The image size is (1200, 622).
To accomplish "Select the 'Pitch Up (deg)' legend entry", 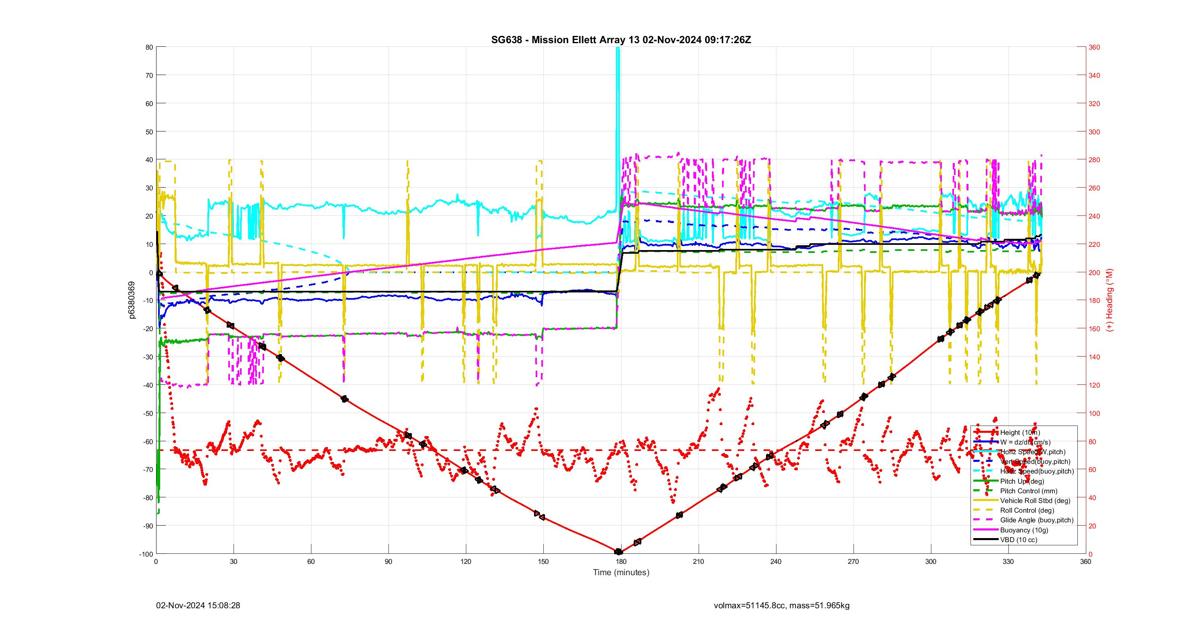I will click(x=1022, y=481).
